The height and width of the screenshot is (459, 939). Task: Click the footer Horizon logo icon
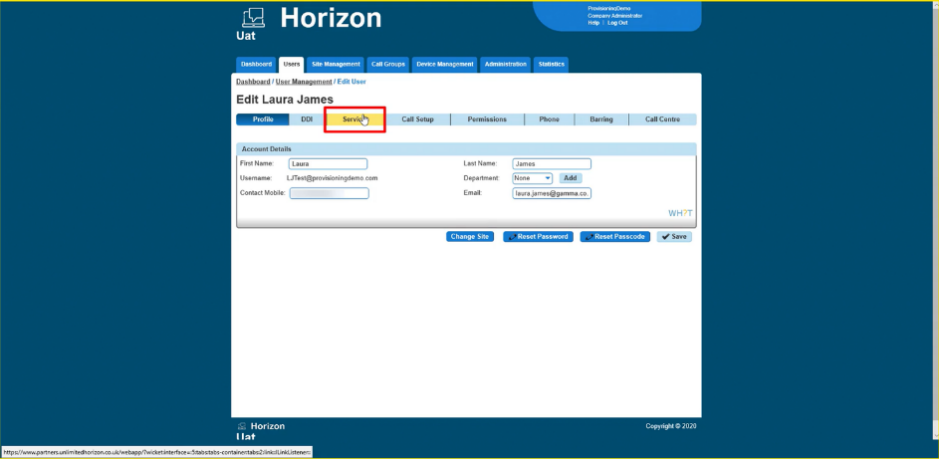242,426
